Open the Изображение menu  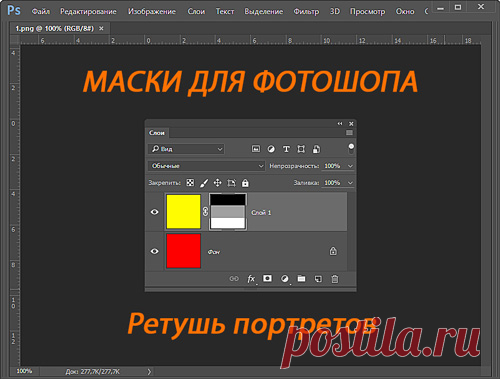tap(152, 11)
